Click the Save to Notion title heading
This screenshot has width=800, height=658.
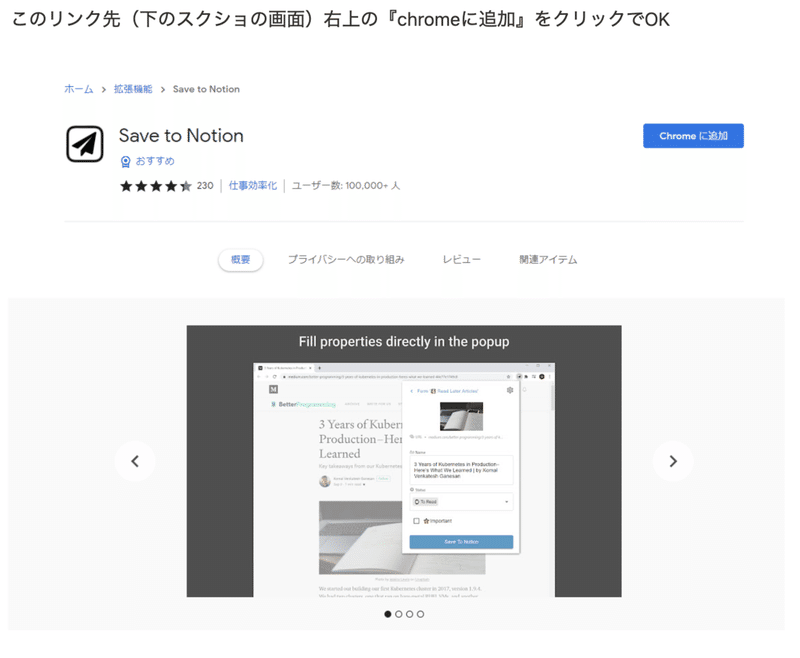click(181, 136)
